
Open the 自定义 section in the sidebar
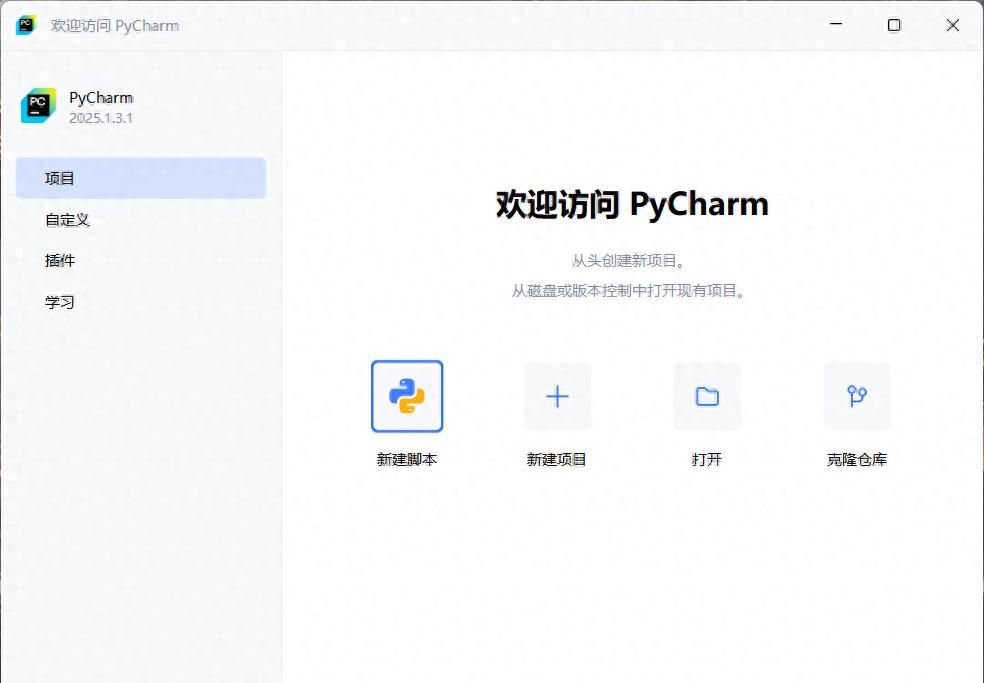click(65, 219)
